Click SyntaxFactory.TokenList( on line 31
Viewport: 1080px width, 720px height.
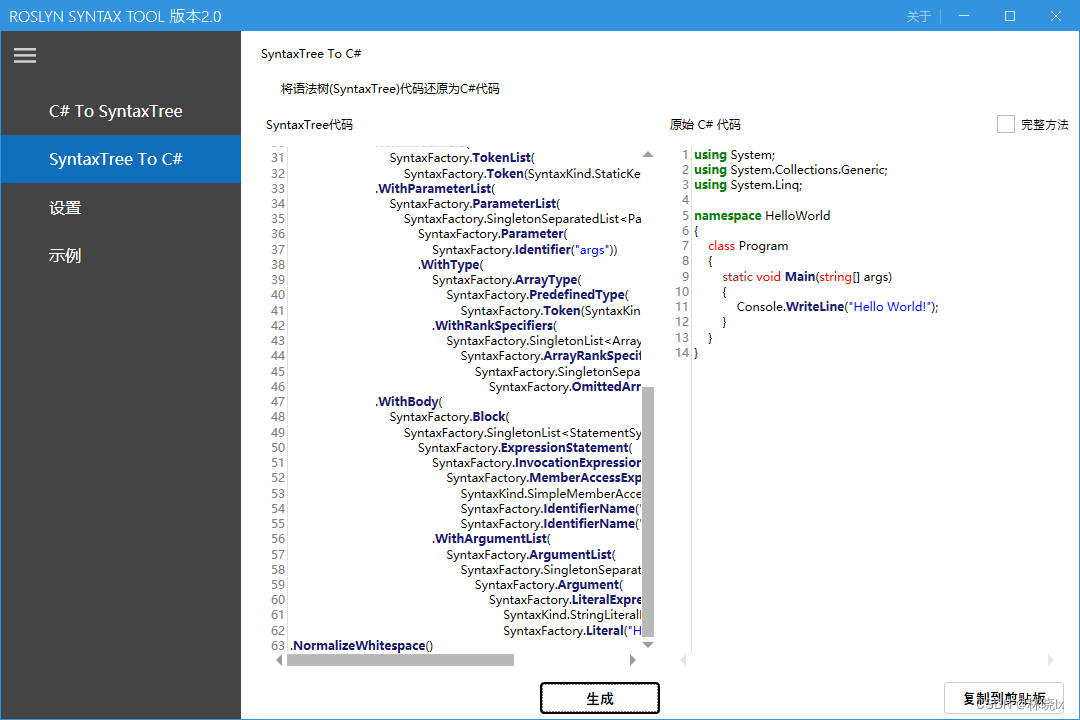(462, 158)
